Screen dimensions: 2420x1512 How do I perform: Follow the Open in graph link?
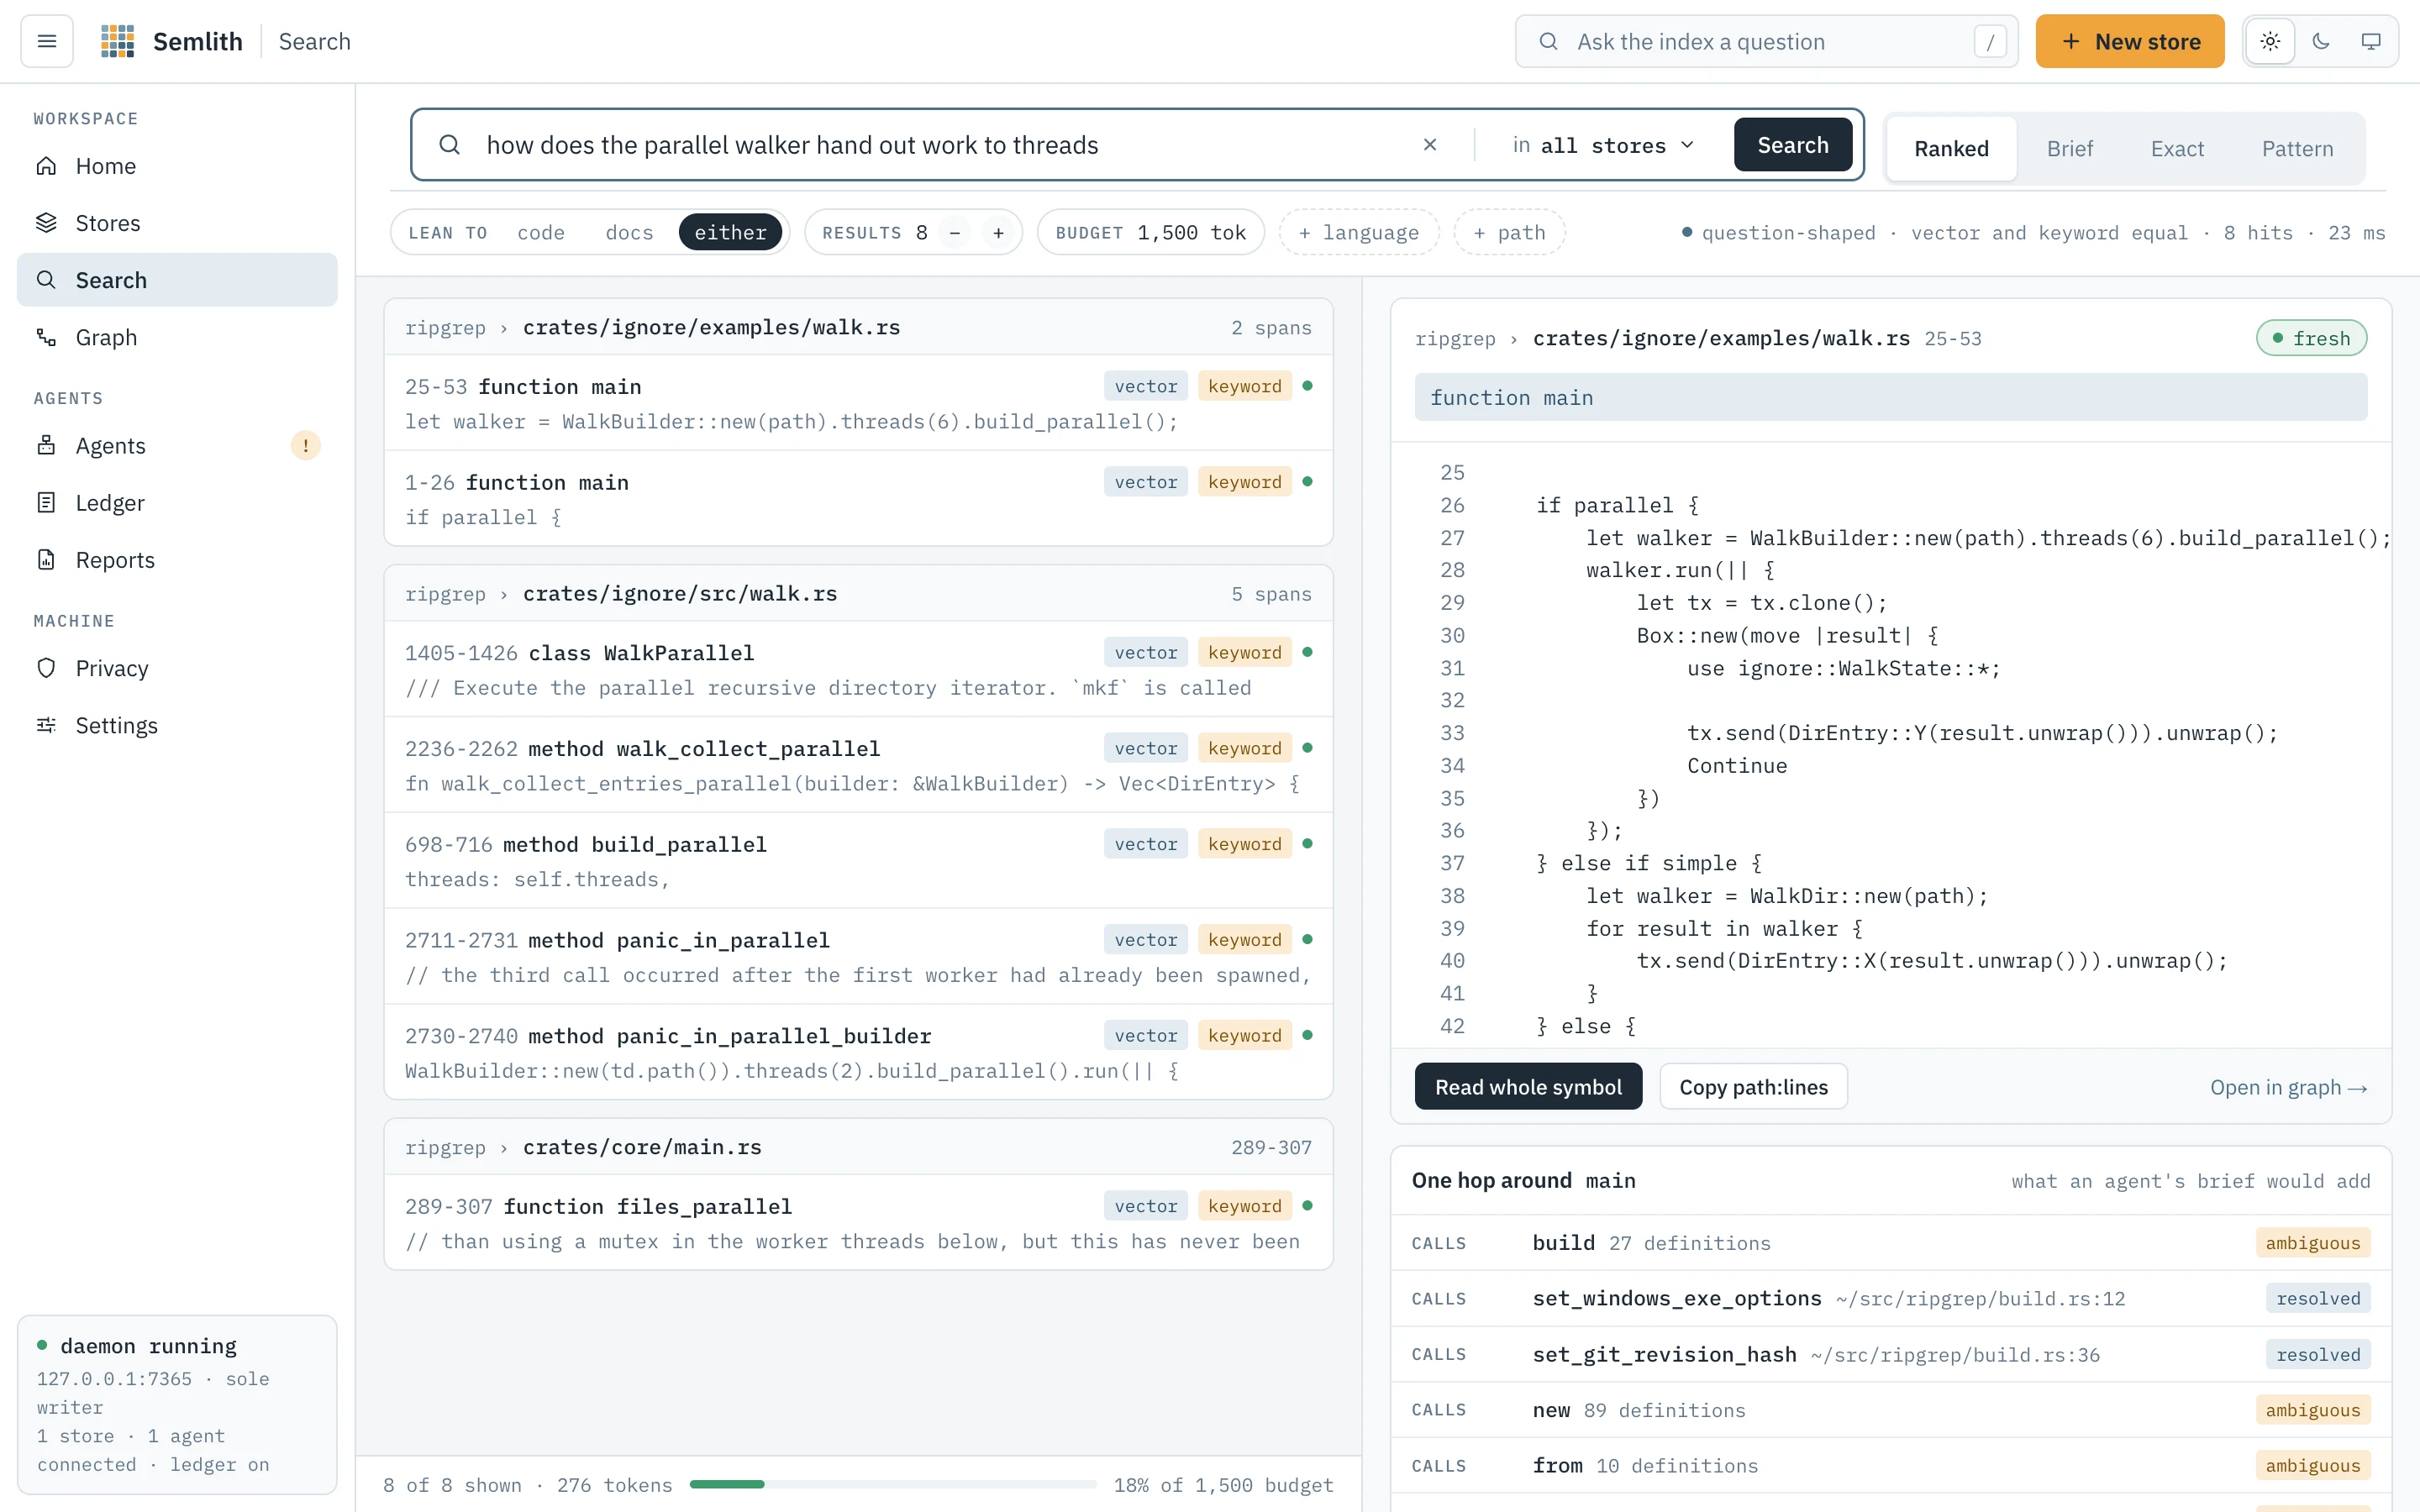2288,1087
